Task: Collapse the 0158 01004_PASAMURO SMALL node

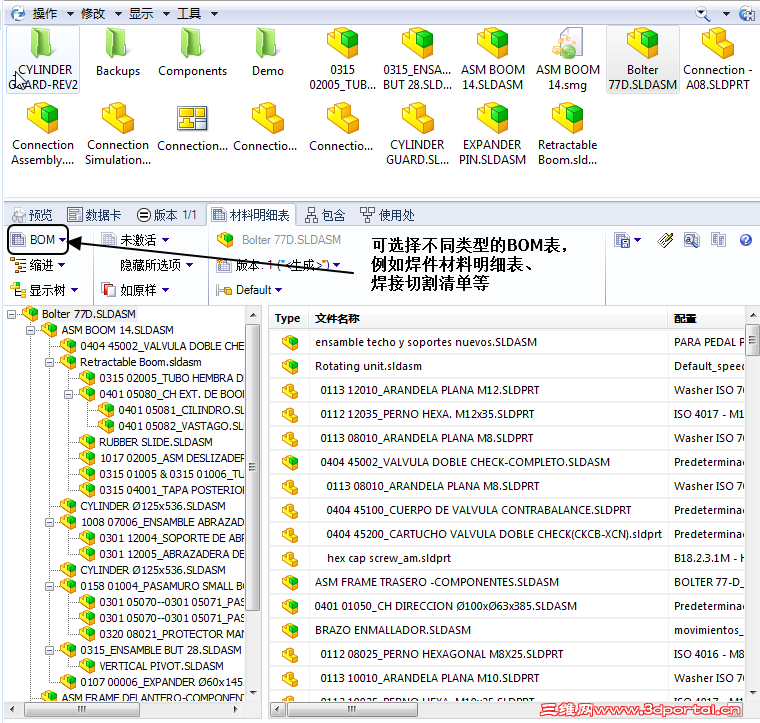Action: pos(49,586)
